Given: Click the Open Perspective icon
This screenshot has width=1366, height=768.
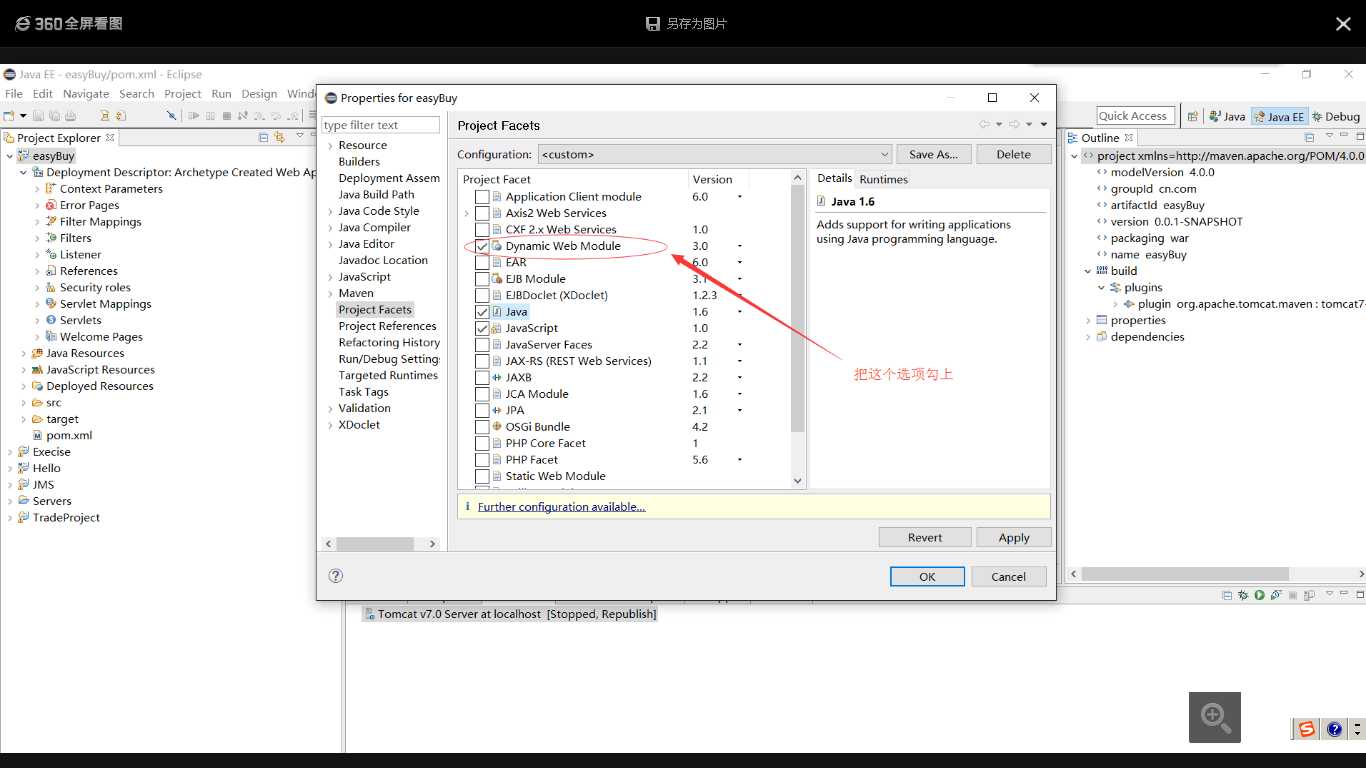Looking at the screenshot, I should click(1192, 116).
